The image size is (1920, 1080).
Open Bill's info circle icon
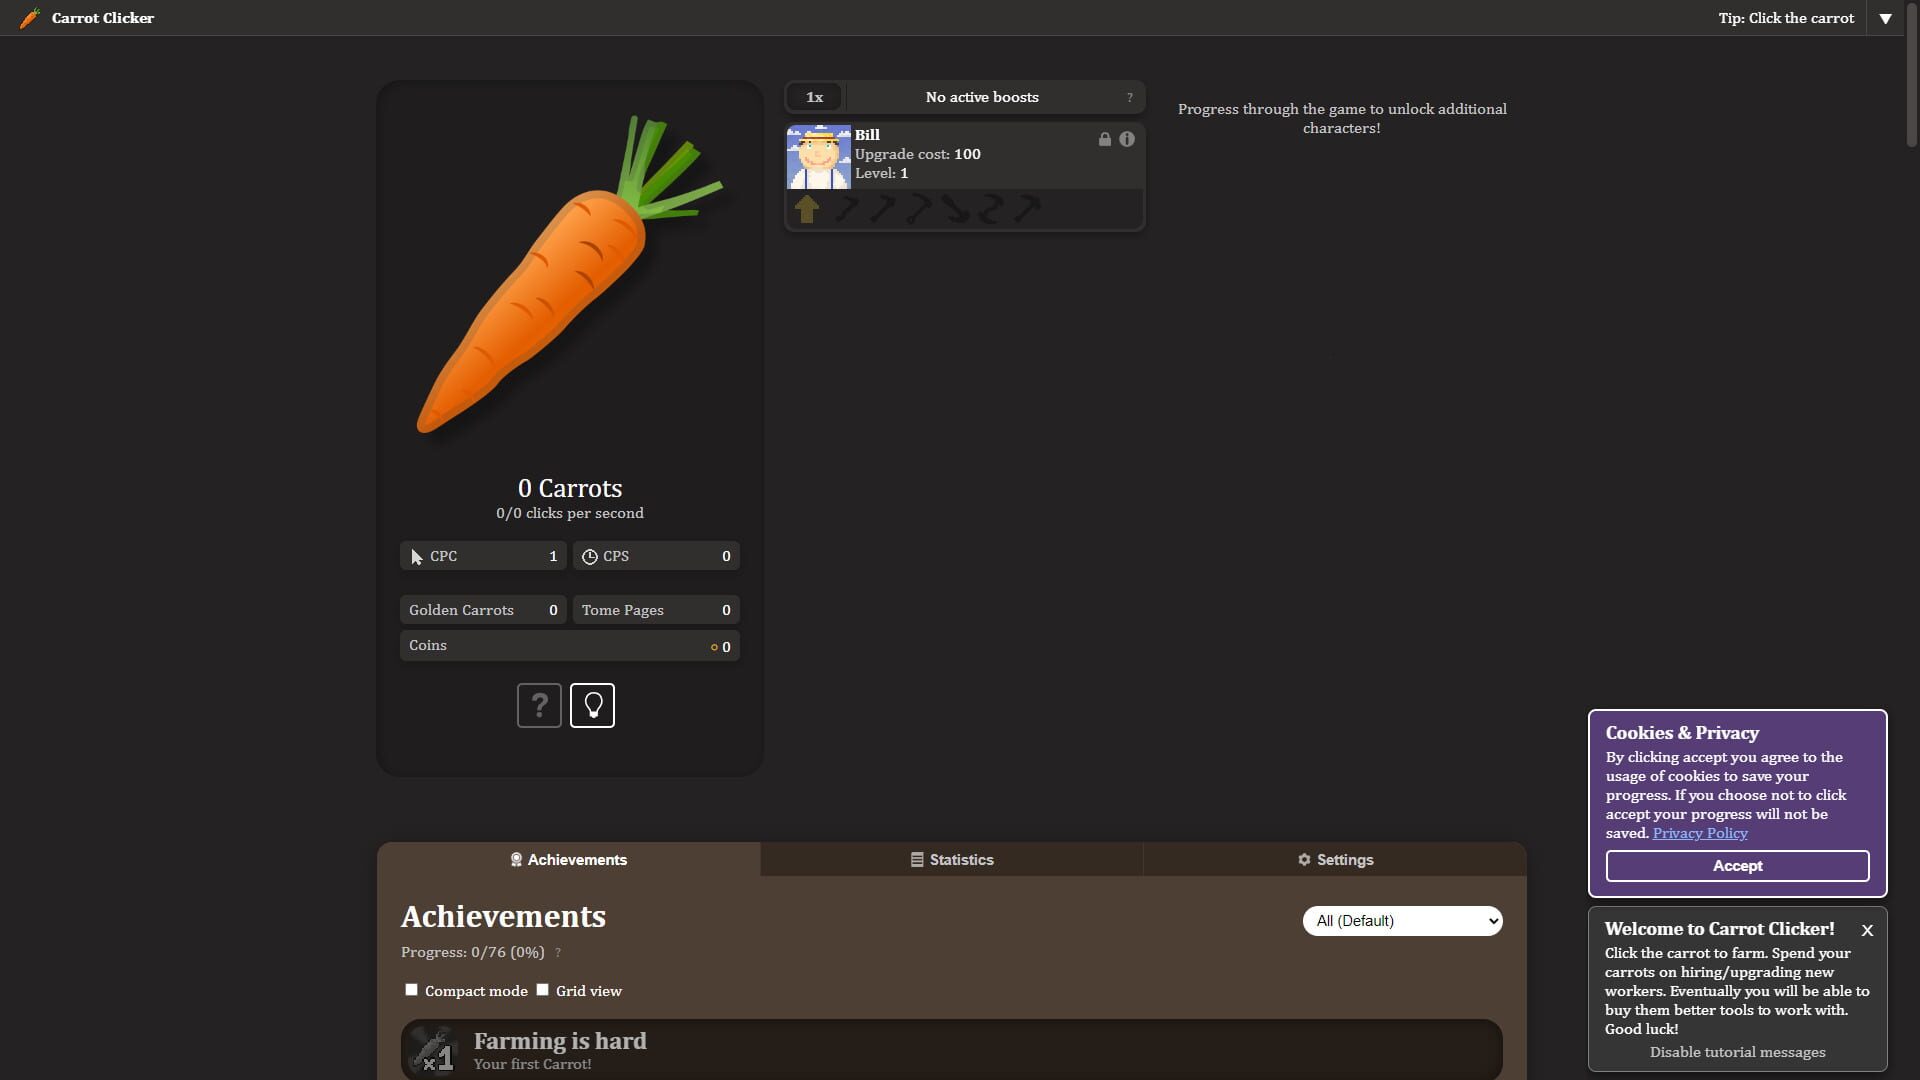point(1127,140)
